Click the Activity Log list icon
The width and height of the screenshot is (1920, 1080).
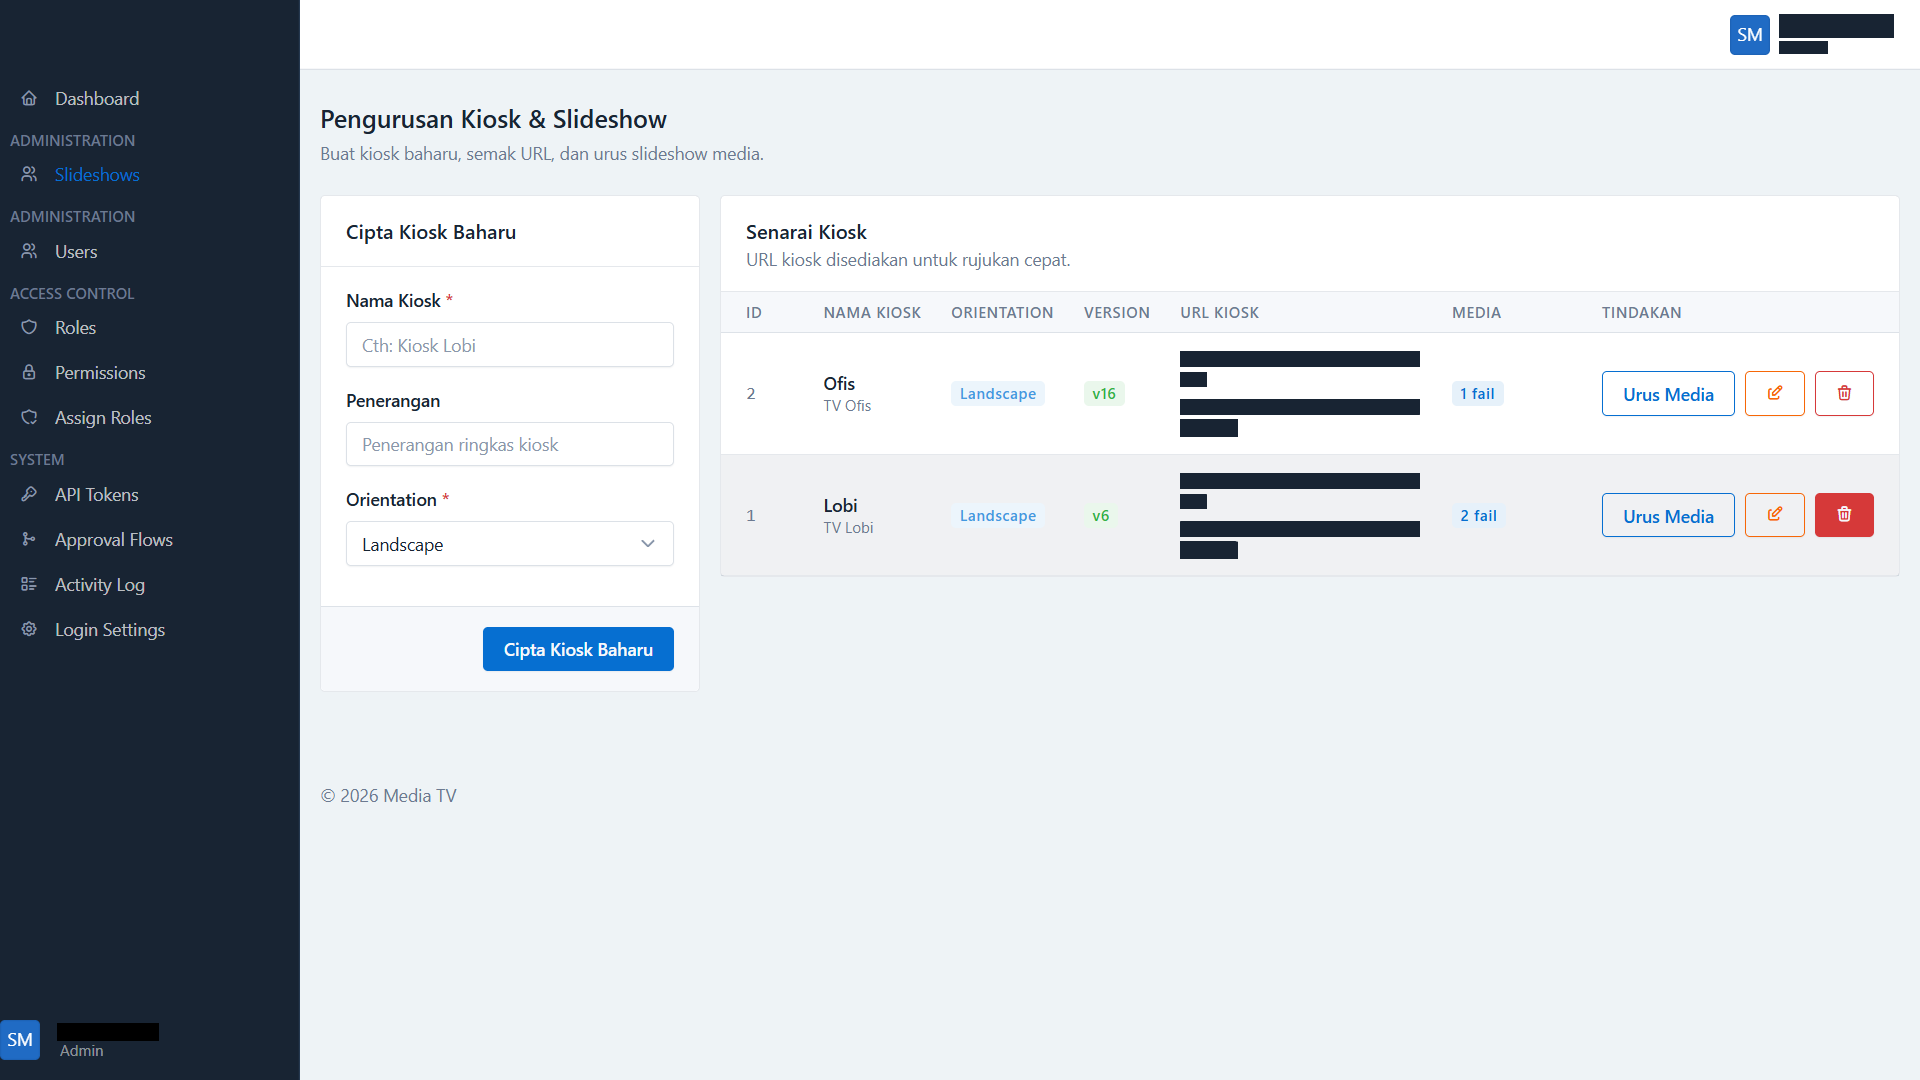(29, 584)
